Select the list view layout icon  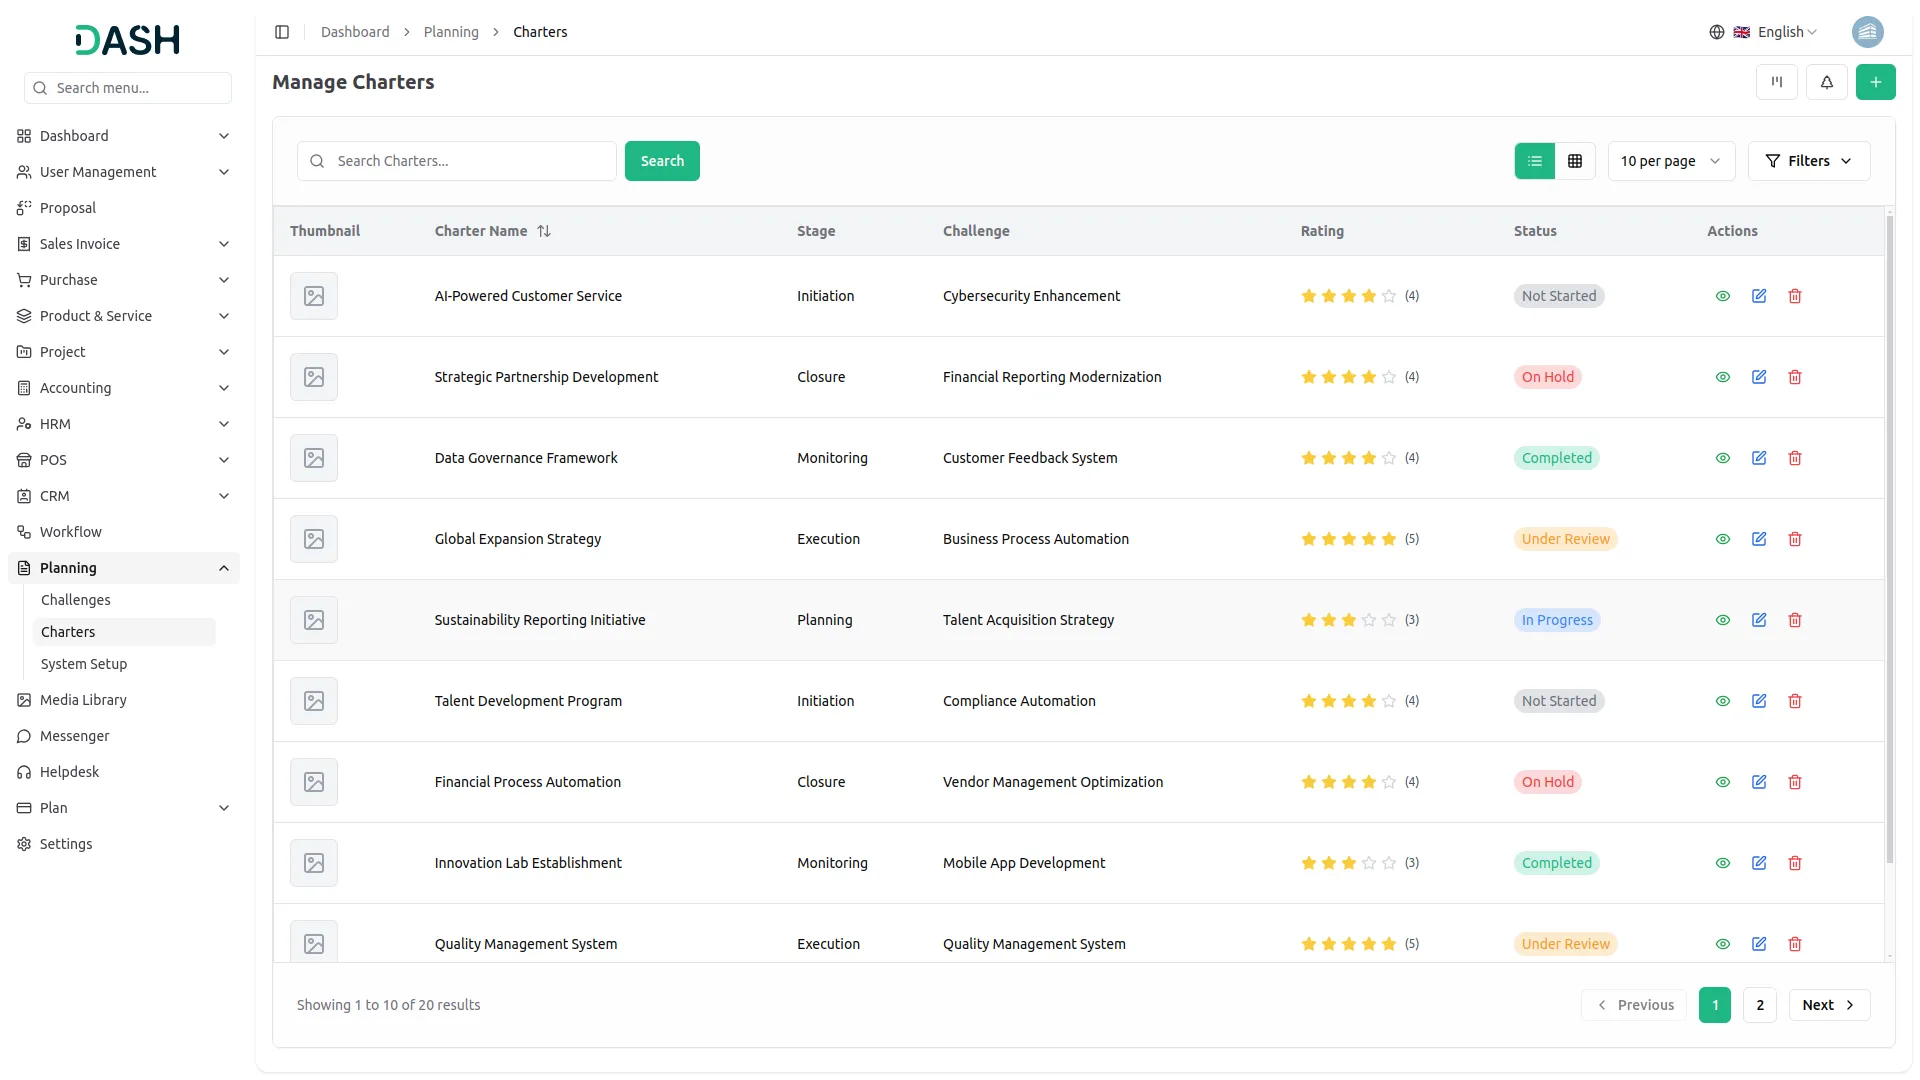coord(1534,161)
